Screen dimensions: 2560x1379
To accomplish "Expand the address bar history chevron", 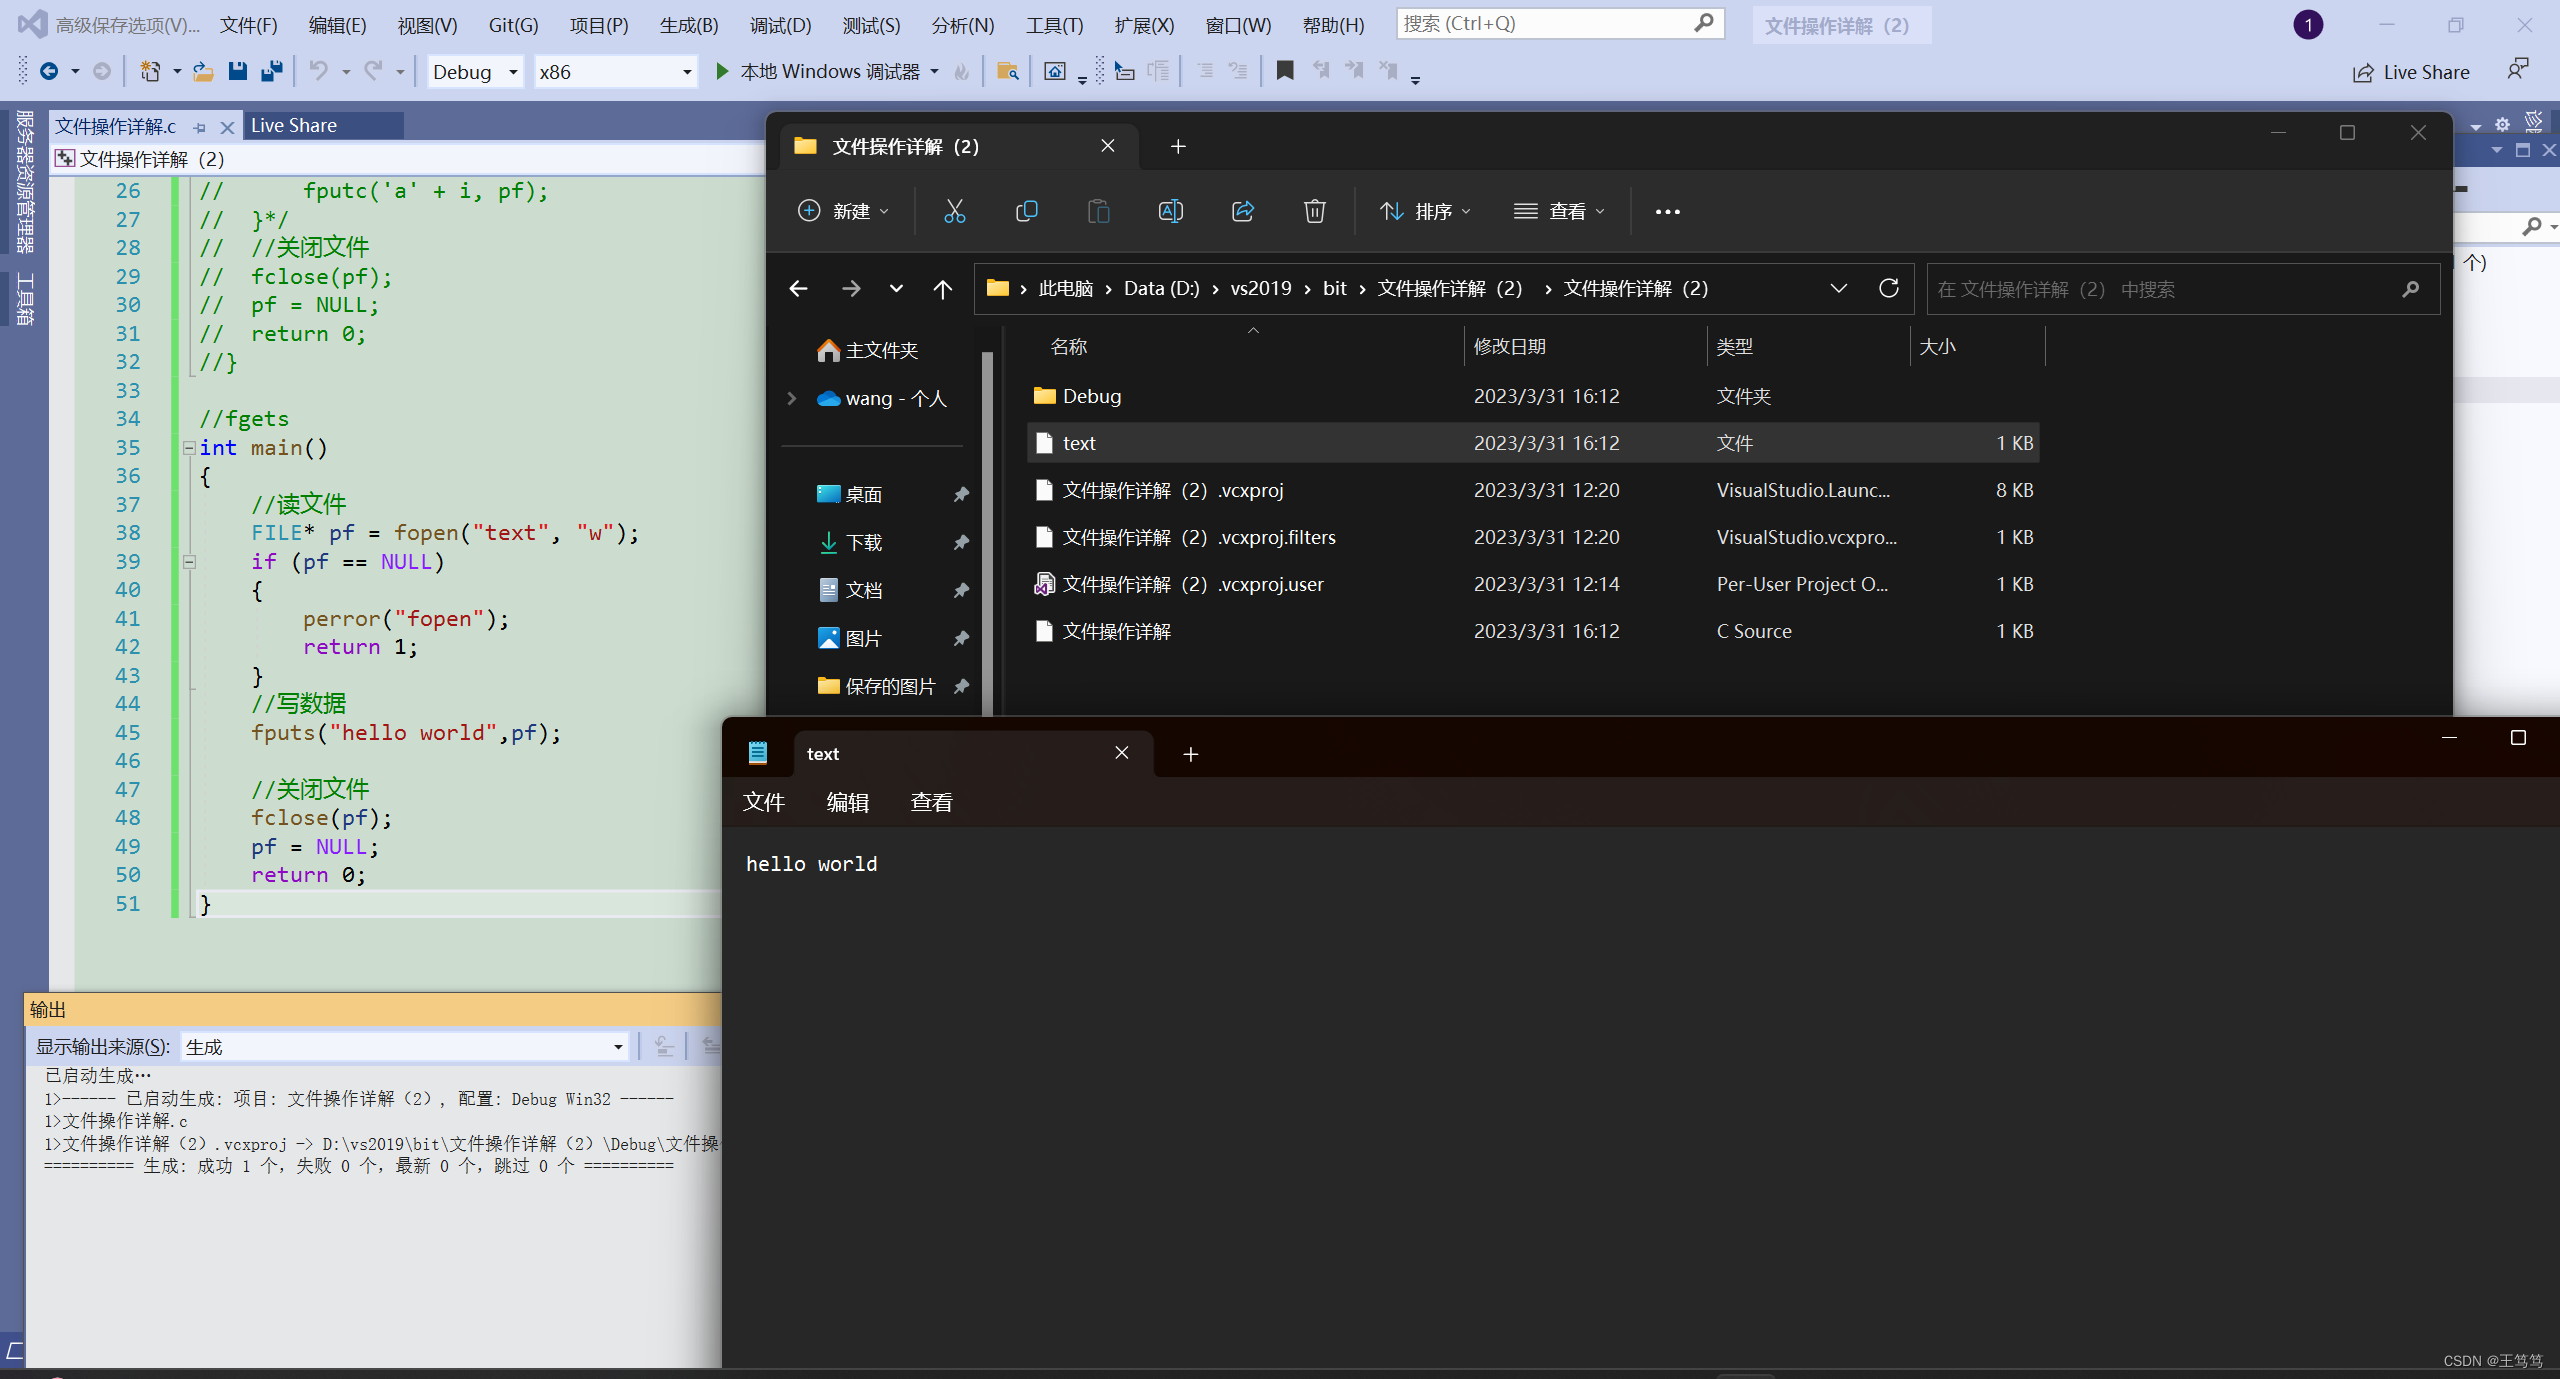I will click(1838, 288).
